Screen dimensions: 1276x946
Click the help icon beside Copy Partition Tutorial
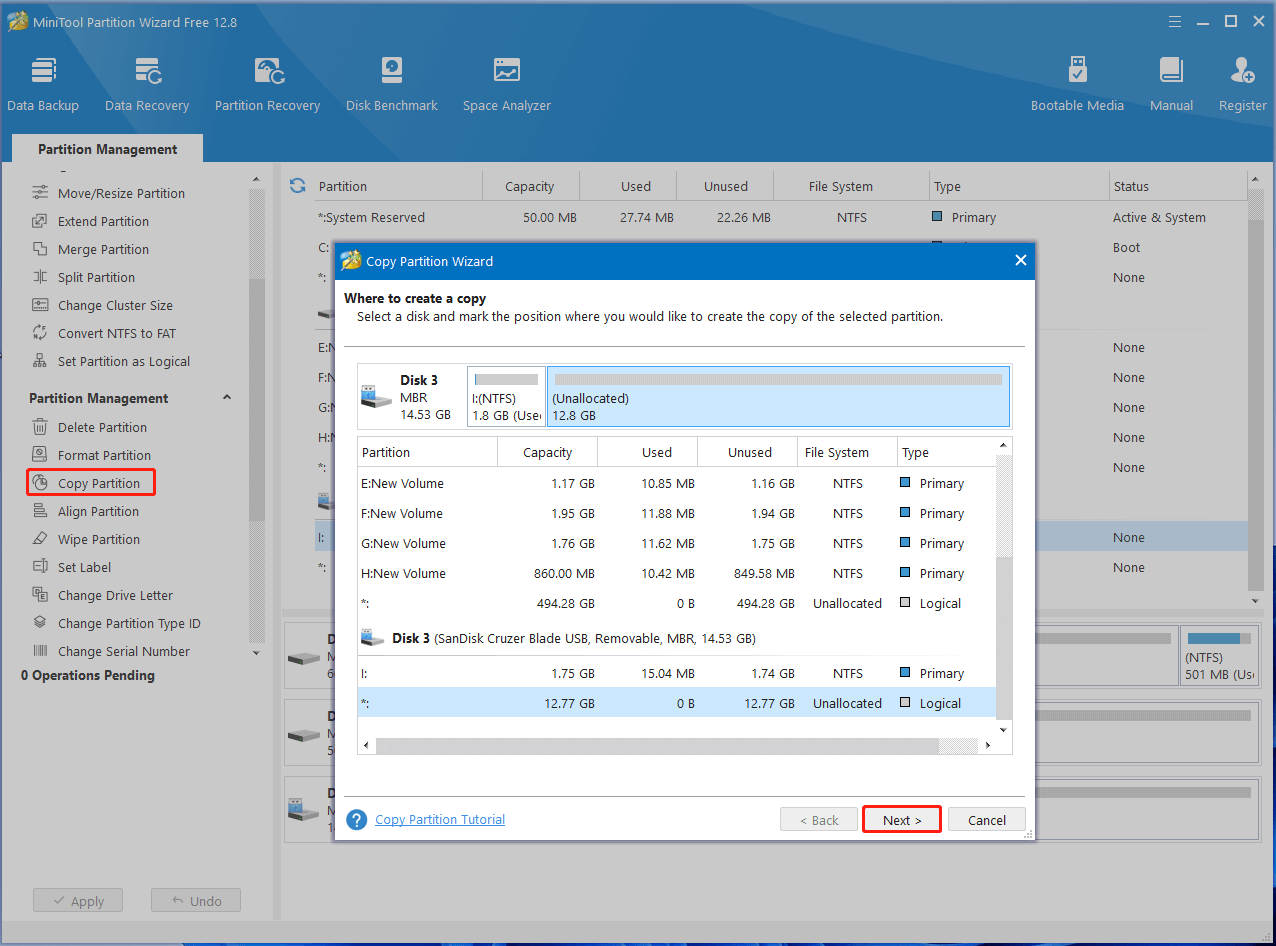pos(357,820)
